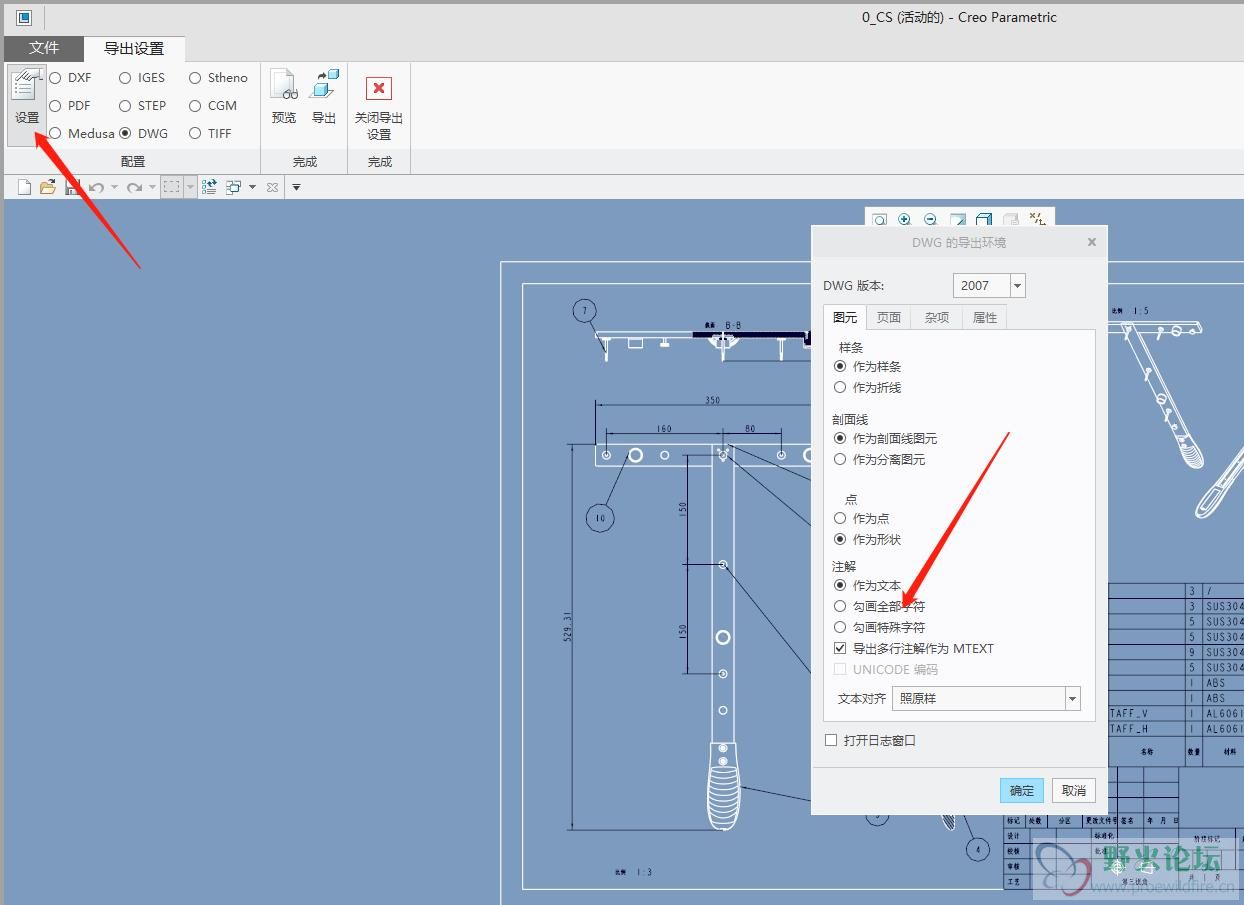
Task: Click the 取消 button
Action: pos(1074,790)
